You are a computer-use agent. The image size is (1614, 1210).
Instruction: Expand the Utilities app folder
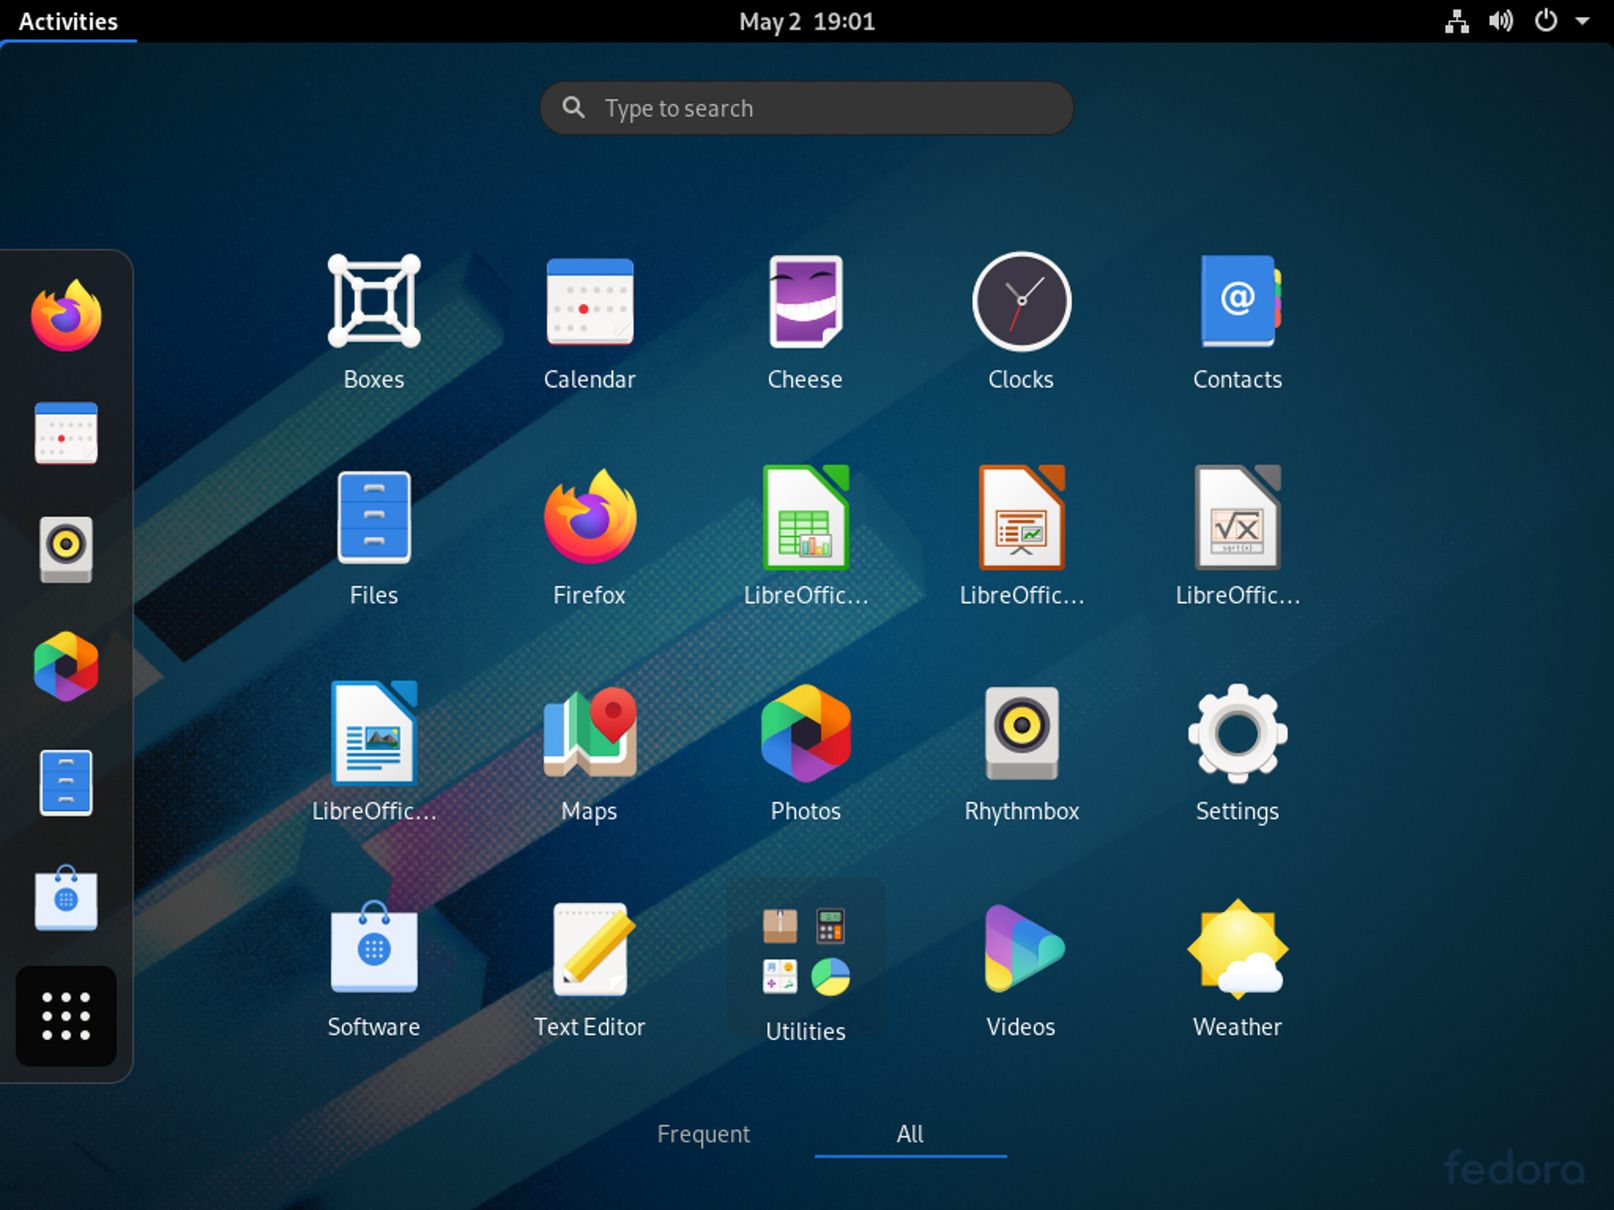[806, 961]
